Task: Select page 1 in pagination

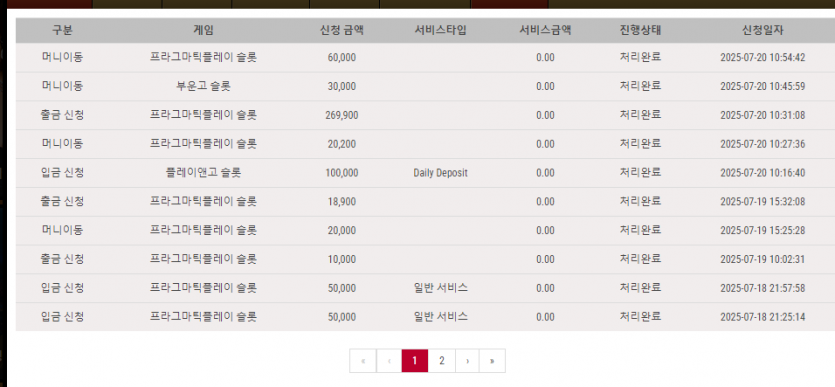Action: tap(415, 361)
